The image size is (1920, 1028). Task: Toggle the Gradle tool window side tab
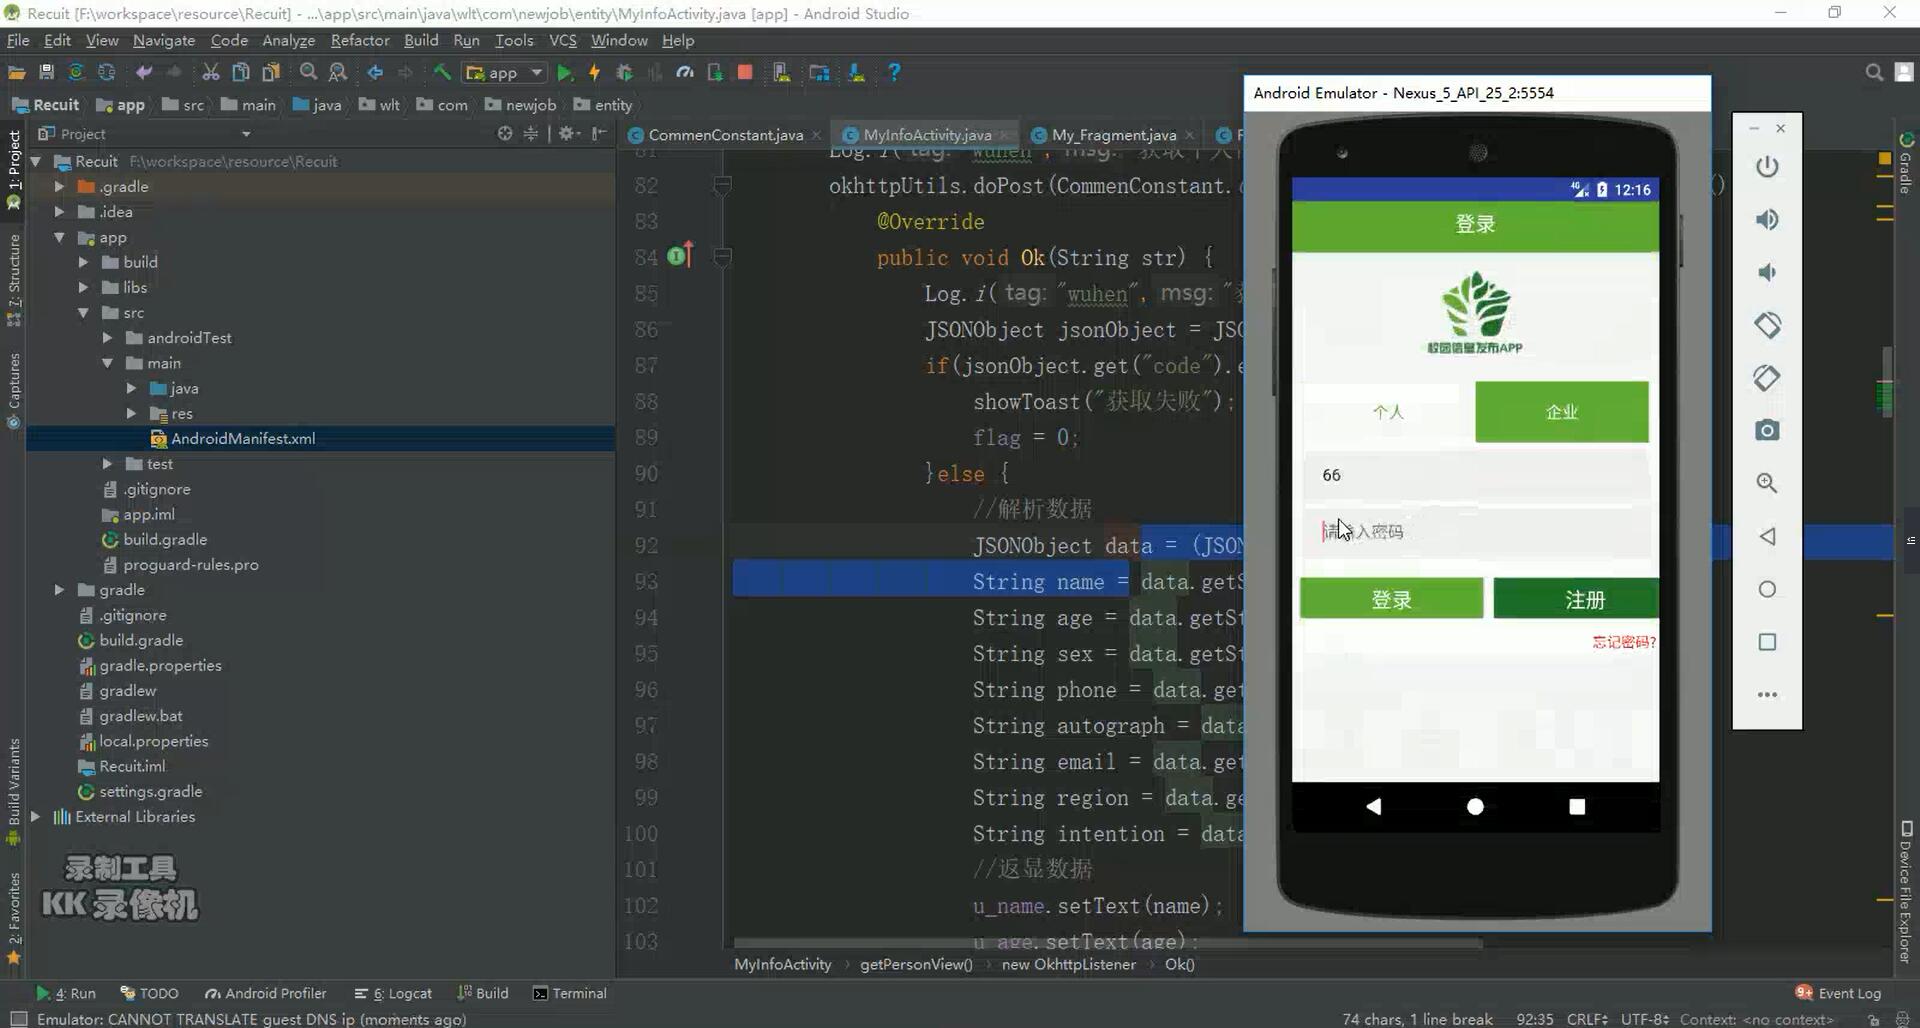(1906, 163)
